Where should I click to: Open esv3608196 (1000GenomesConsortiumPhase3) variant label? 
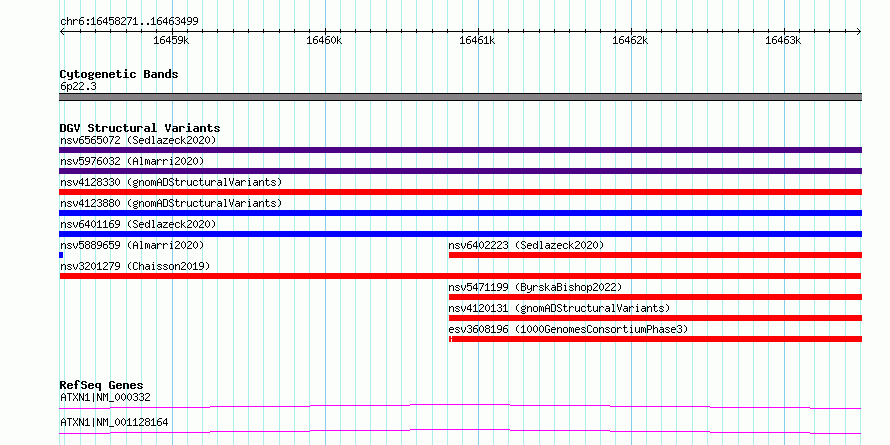coord(568,329)
